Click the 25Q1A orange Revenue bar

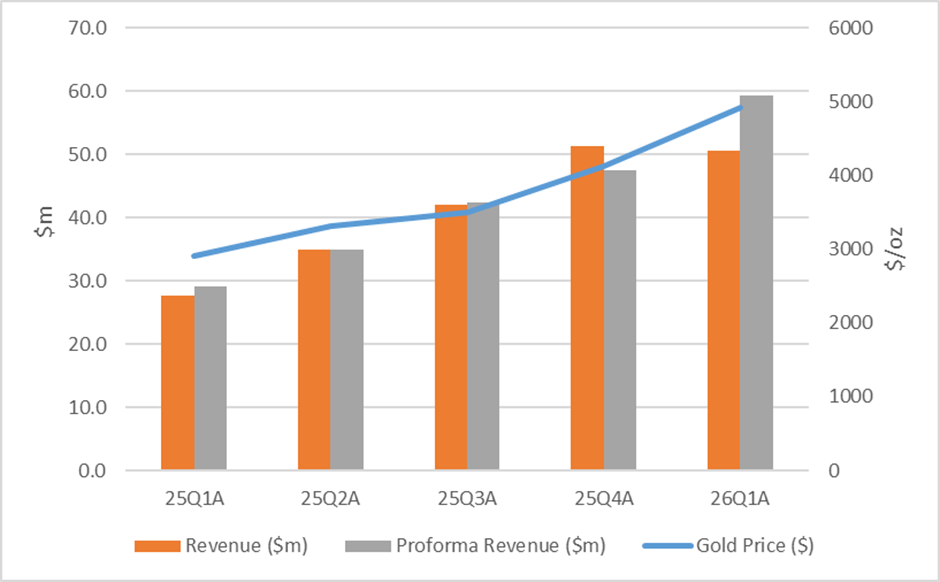click(x=177, y=382)
